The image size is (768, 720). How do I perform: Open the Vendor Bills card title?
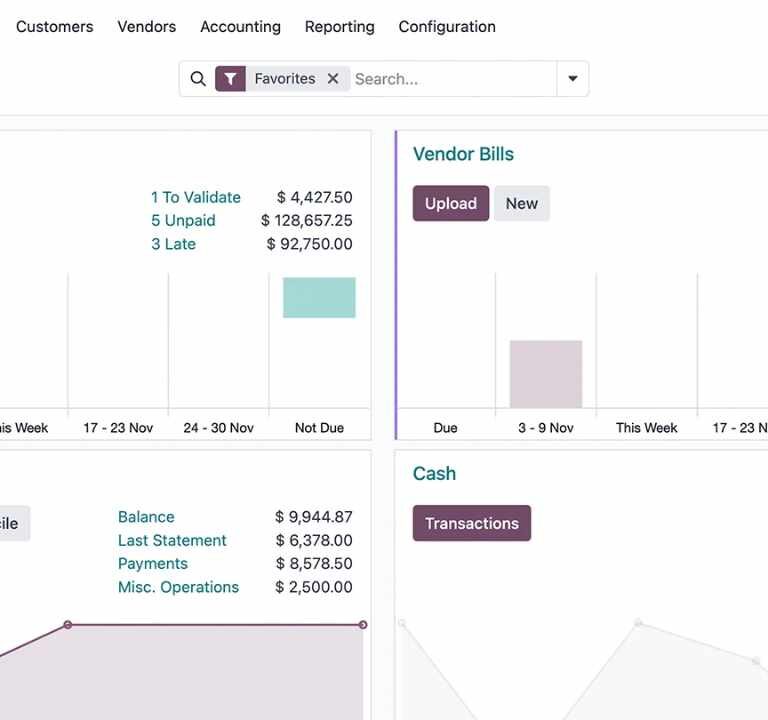[463, 154]
